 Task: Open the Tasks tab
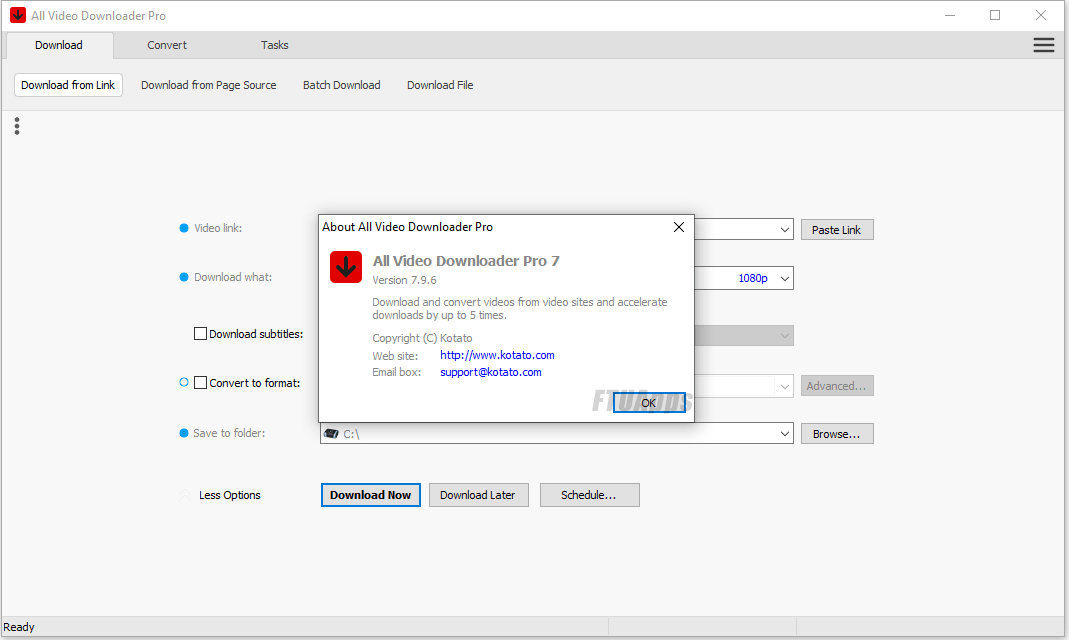275,45
